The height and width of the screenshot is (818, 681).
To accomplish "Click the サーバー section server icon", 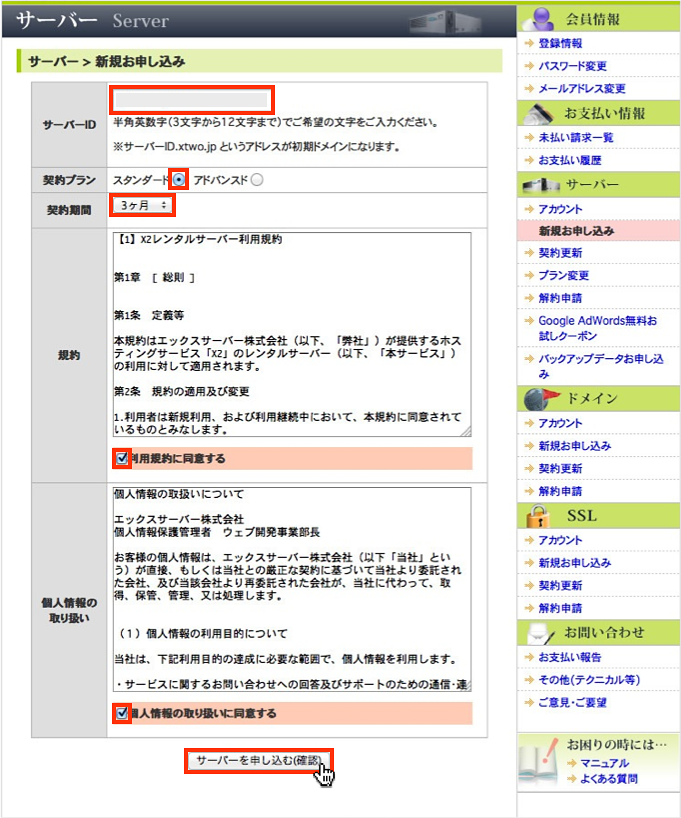I will [541, 185].
